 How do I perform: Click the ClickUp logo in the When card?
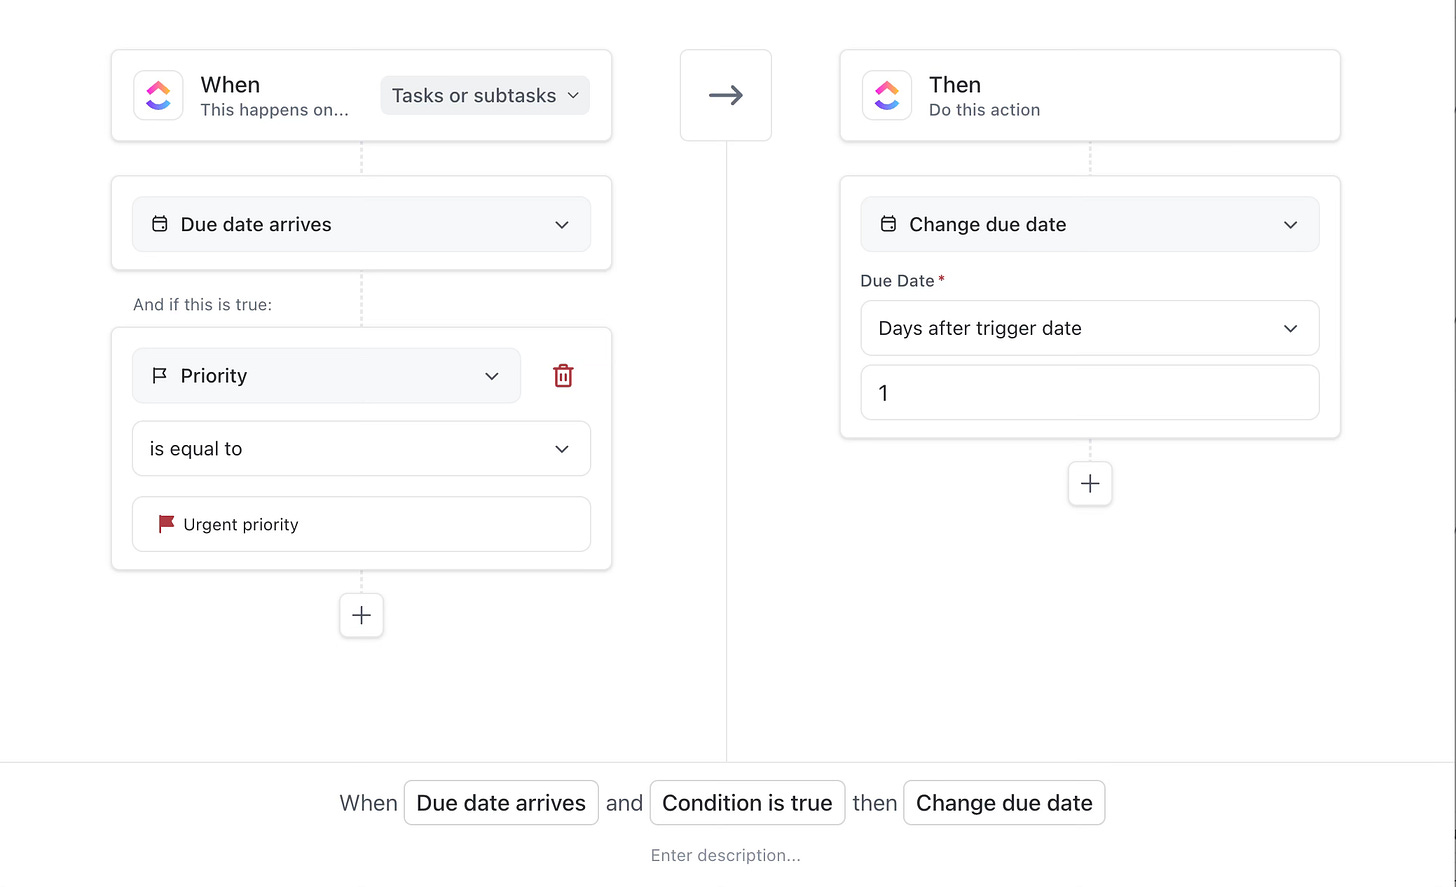tap(158, 95)
